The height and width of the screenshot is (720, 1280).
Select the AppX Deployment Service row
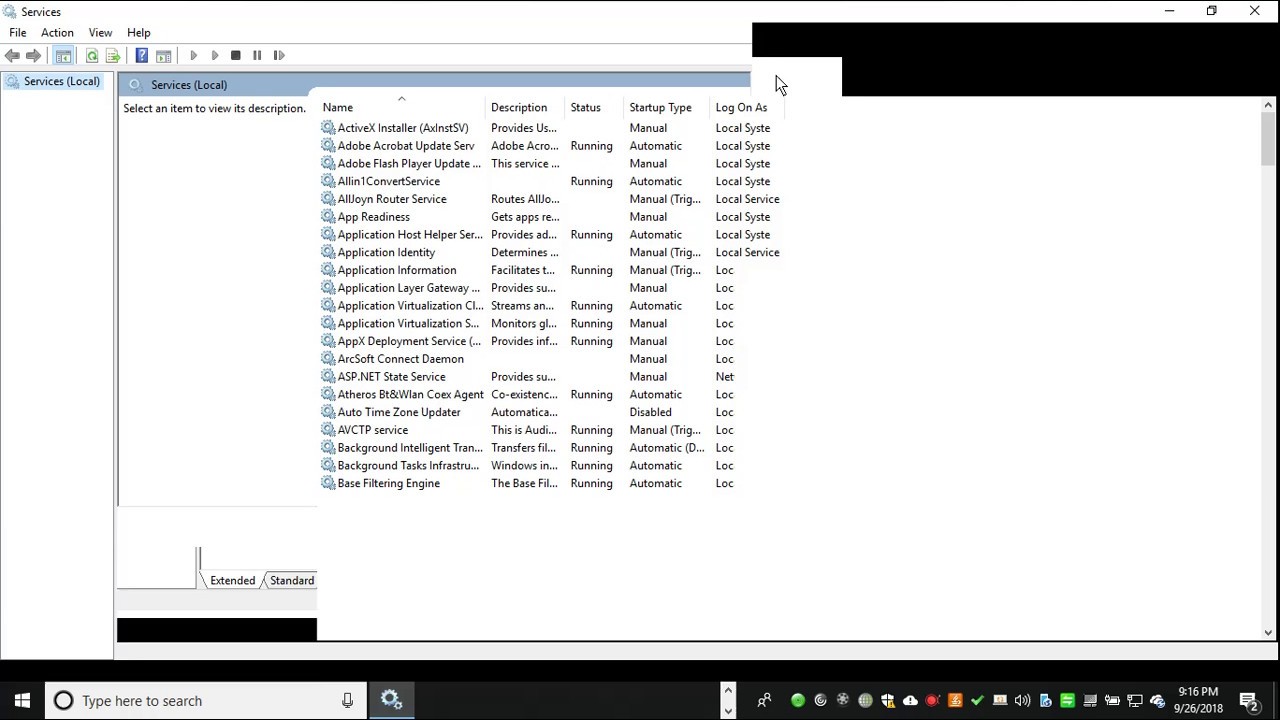409,341
